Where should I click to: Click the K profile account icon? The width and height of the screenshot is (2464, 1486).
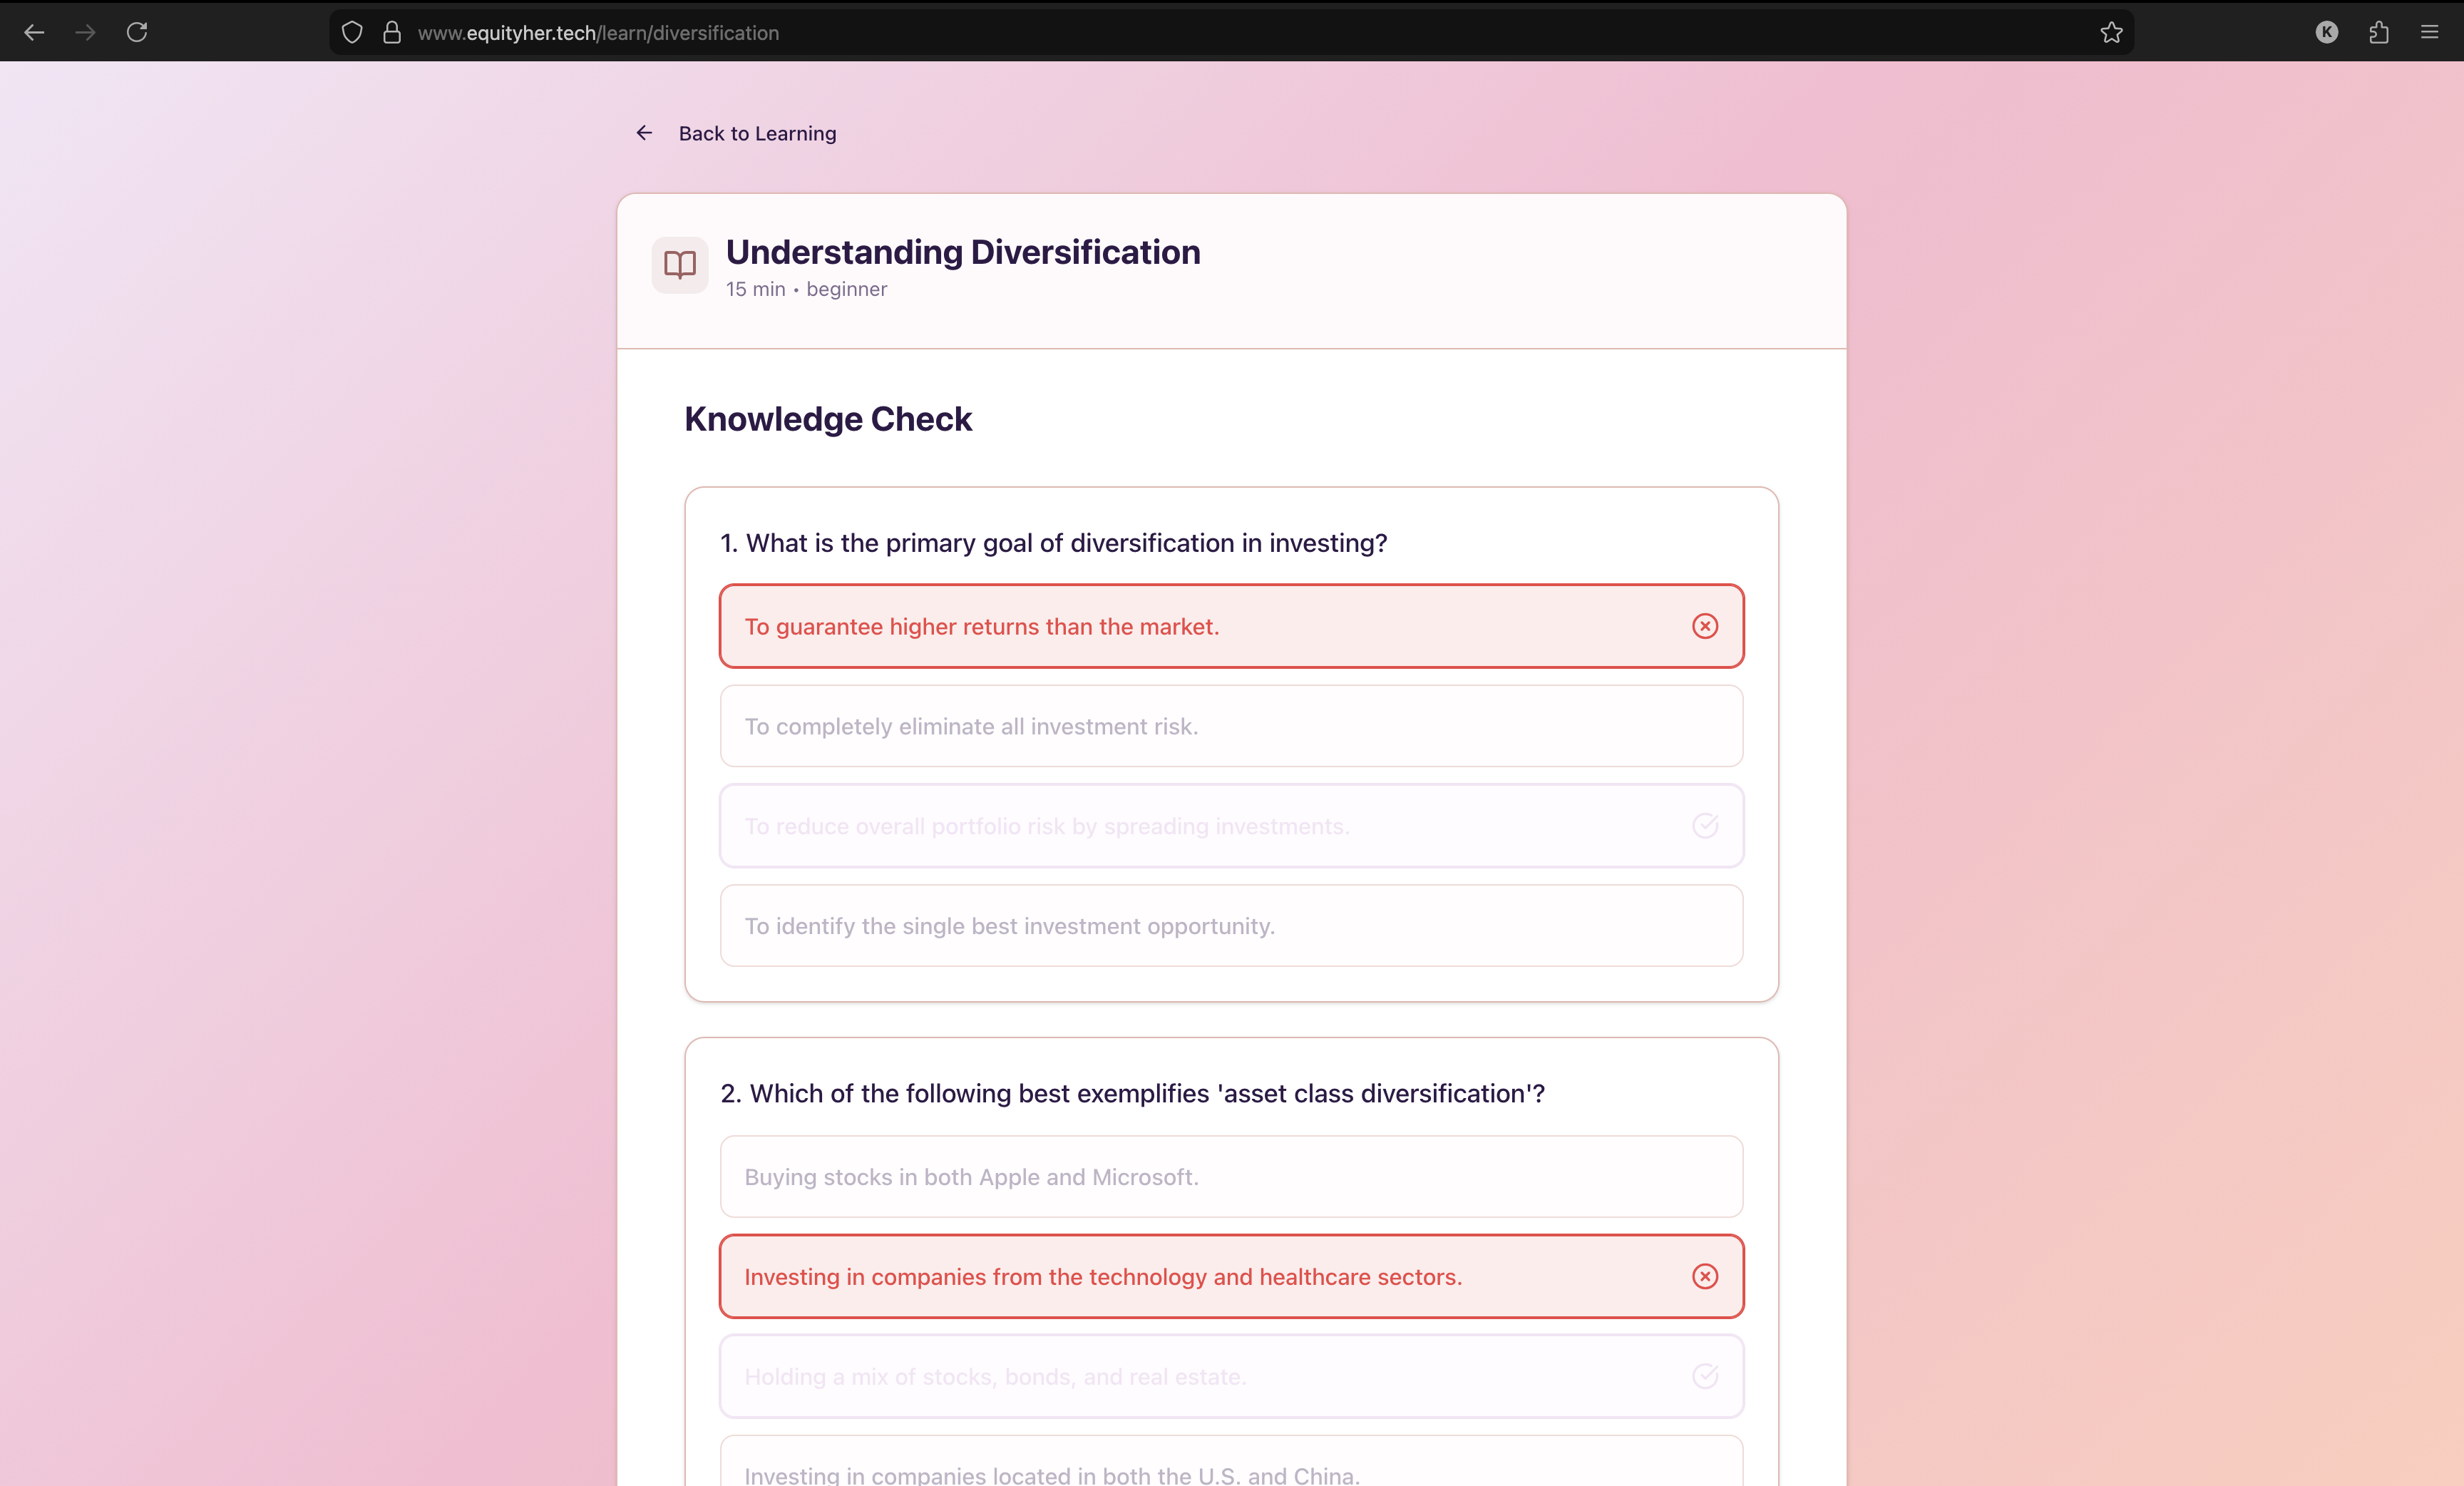point(2327,32)
